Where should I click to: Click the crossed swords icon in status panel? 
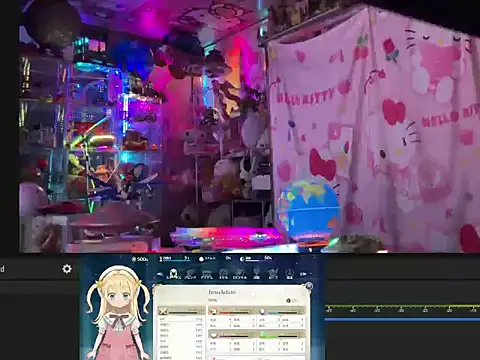point(163,311)
